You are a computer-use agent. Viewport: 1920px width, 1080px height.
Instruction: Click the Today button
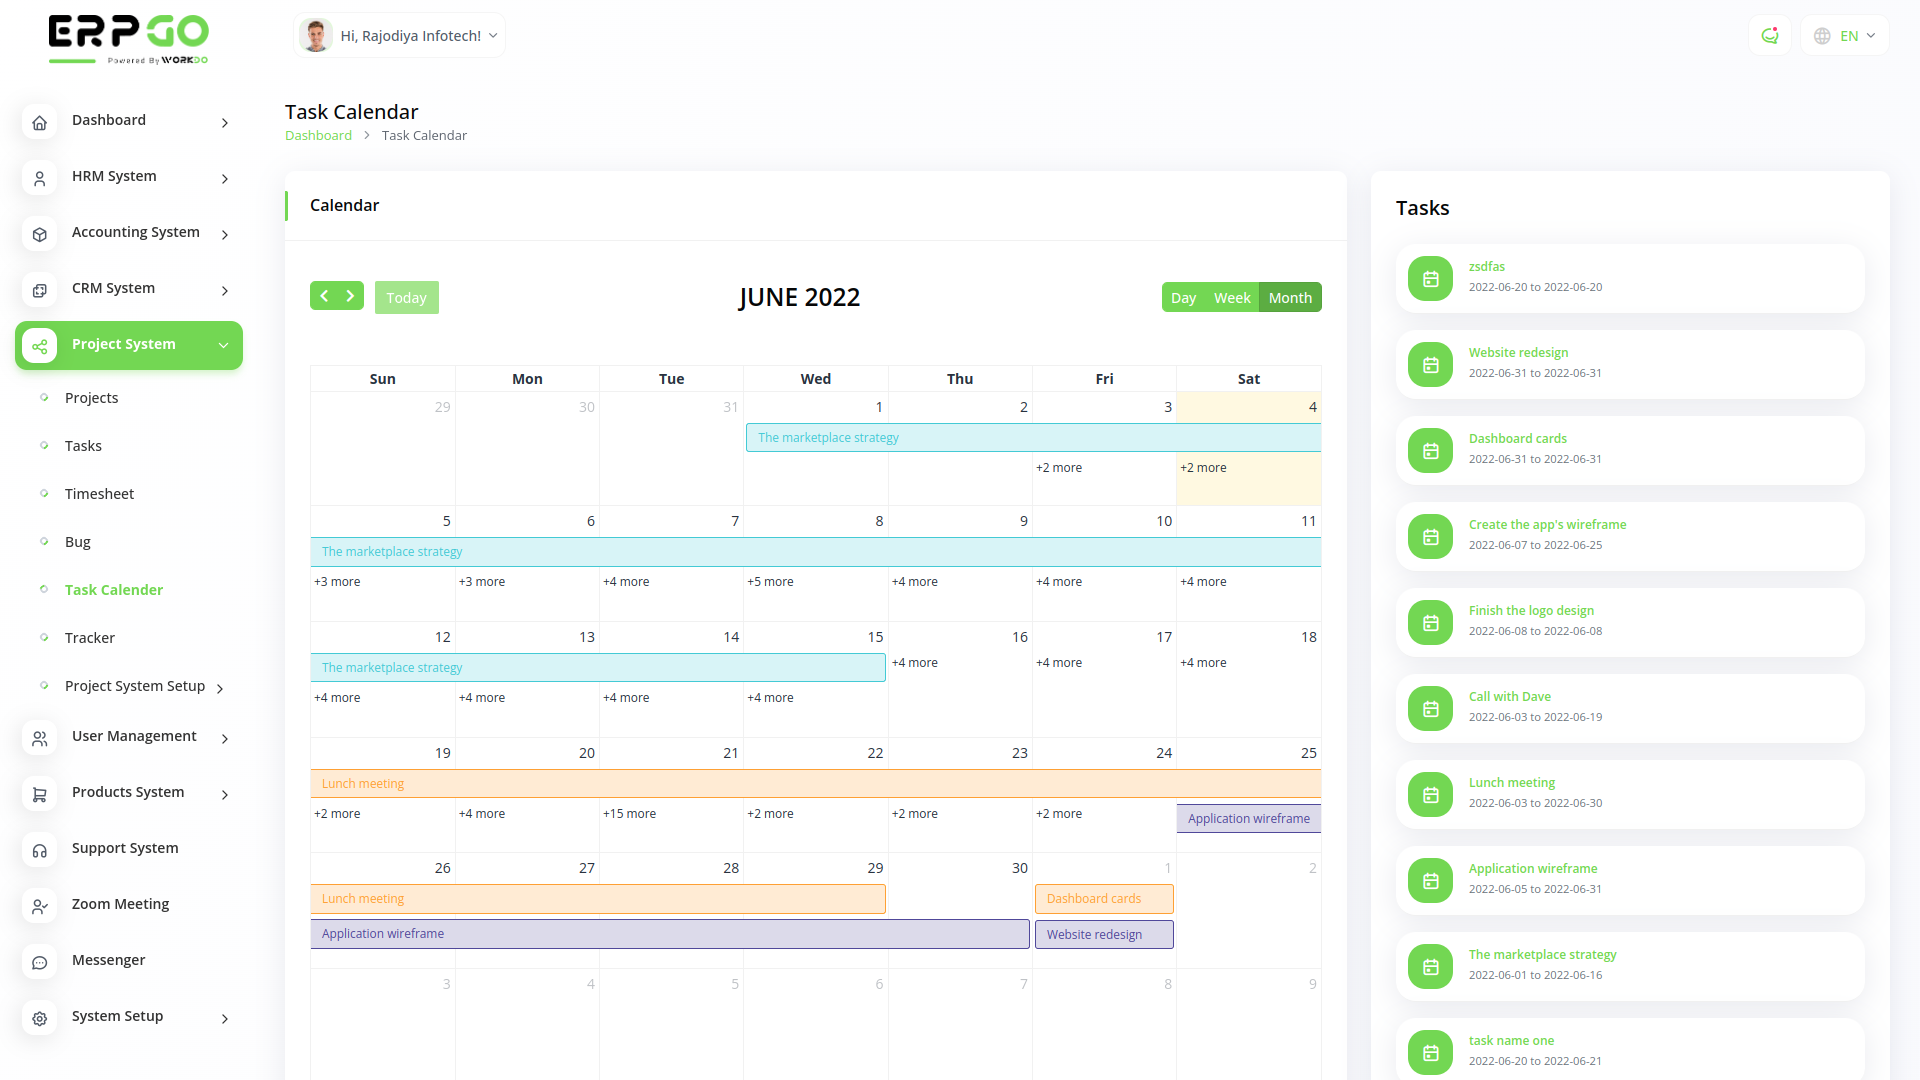point(406,297)
